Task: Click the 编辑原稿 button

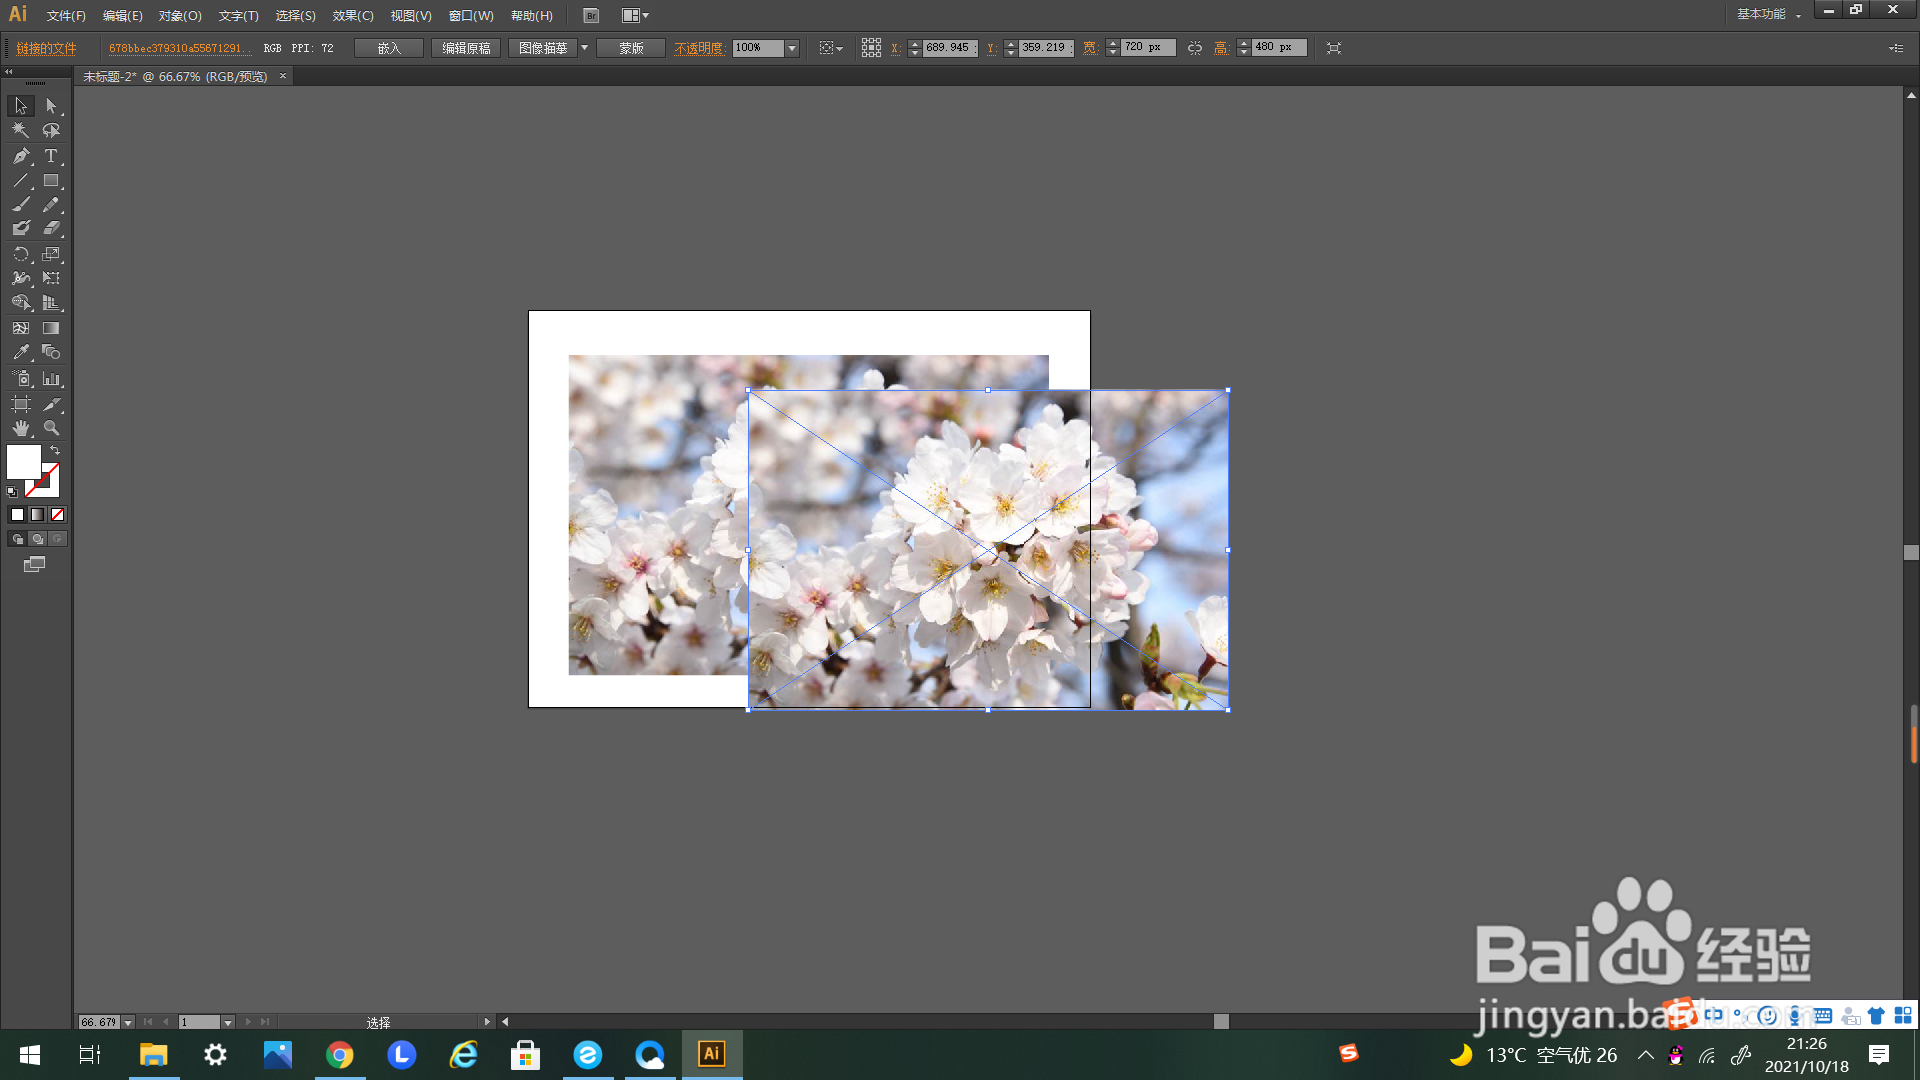Action: pyautogui.click(x=466, y=48)
